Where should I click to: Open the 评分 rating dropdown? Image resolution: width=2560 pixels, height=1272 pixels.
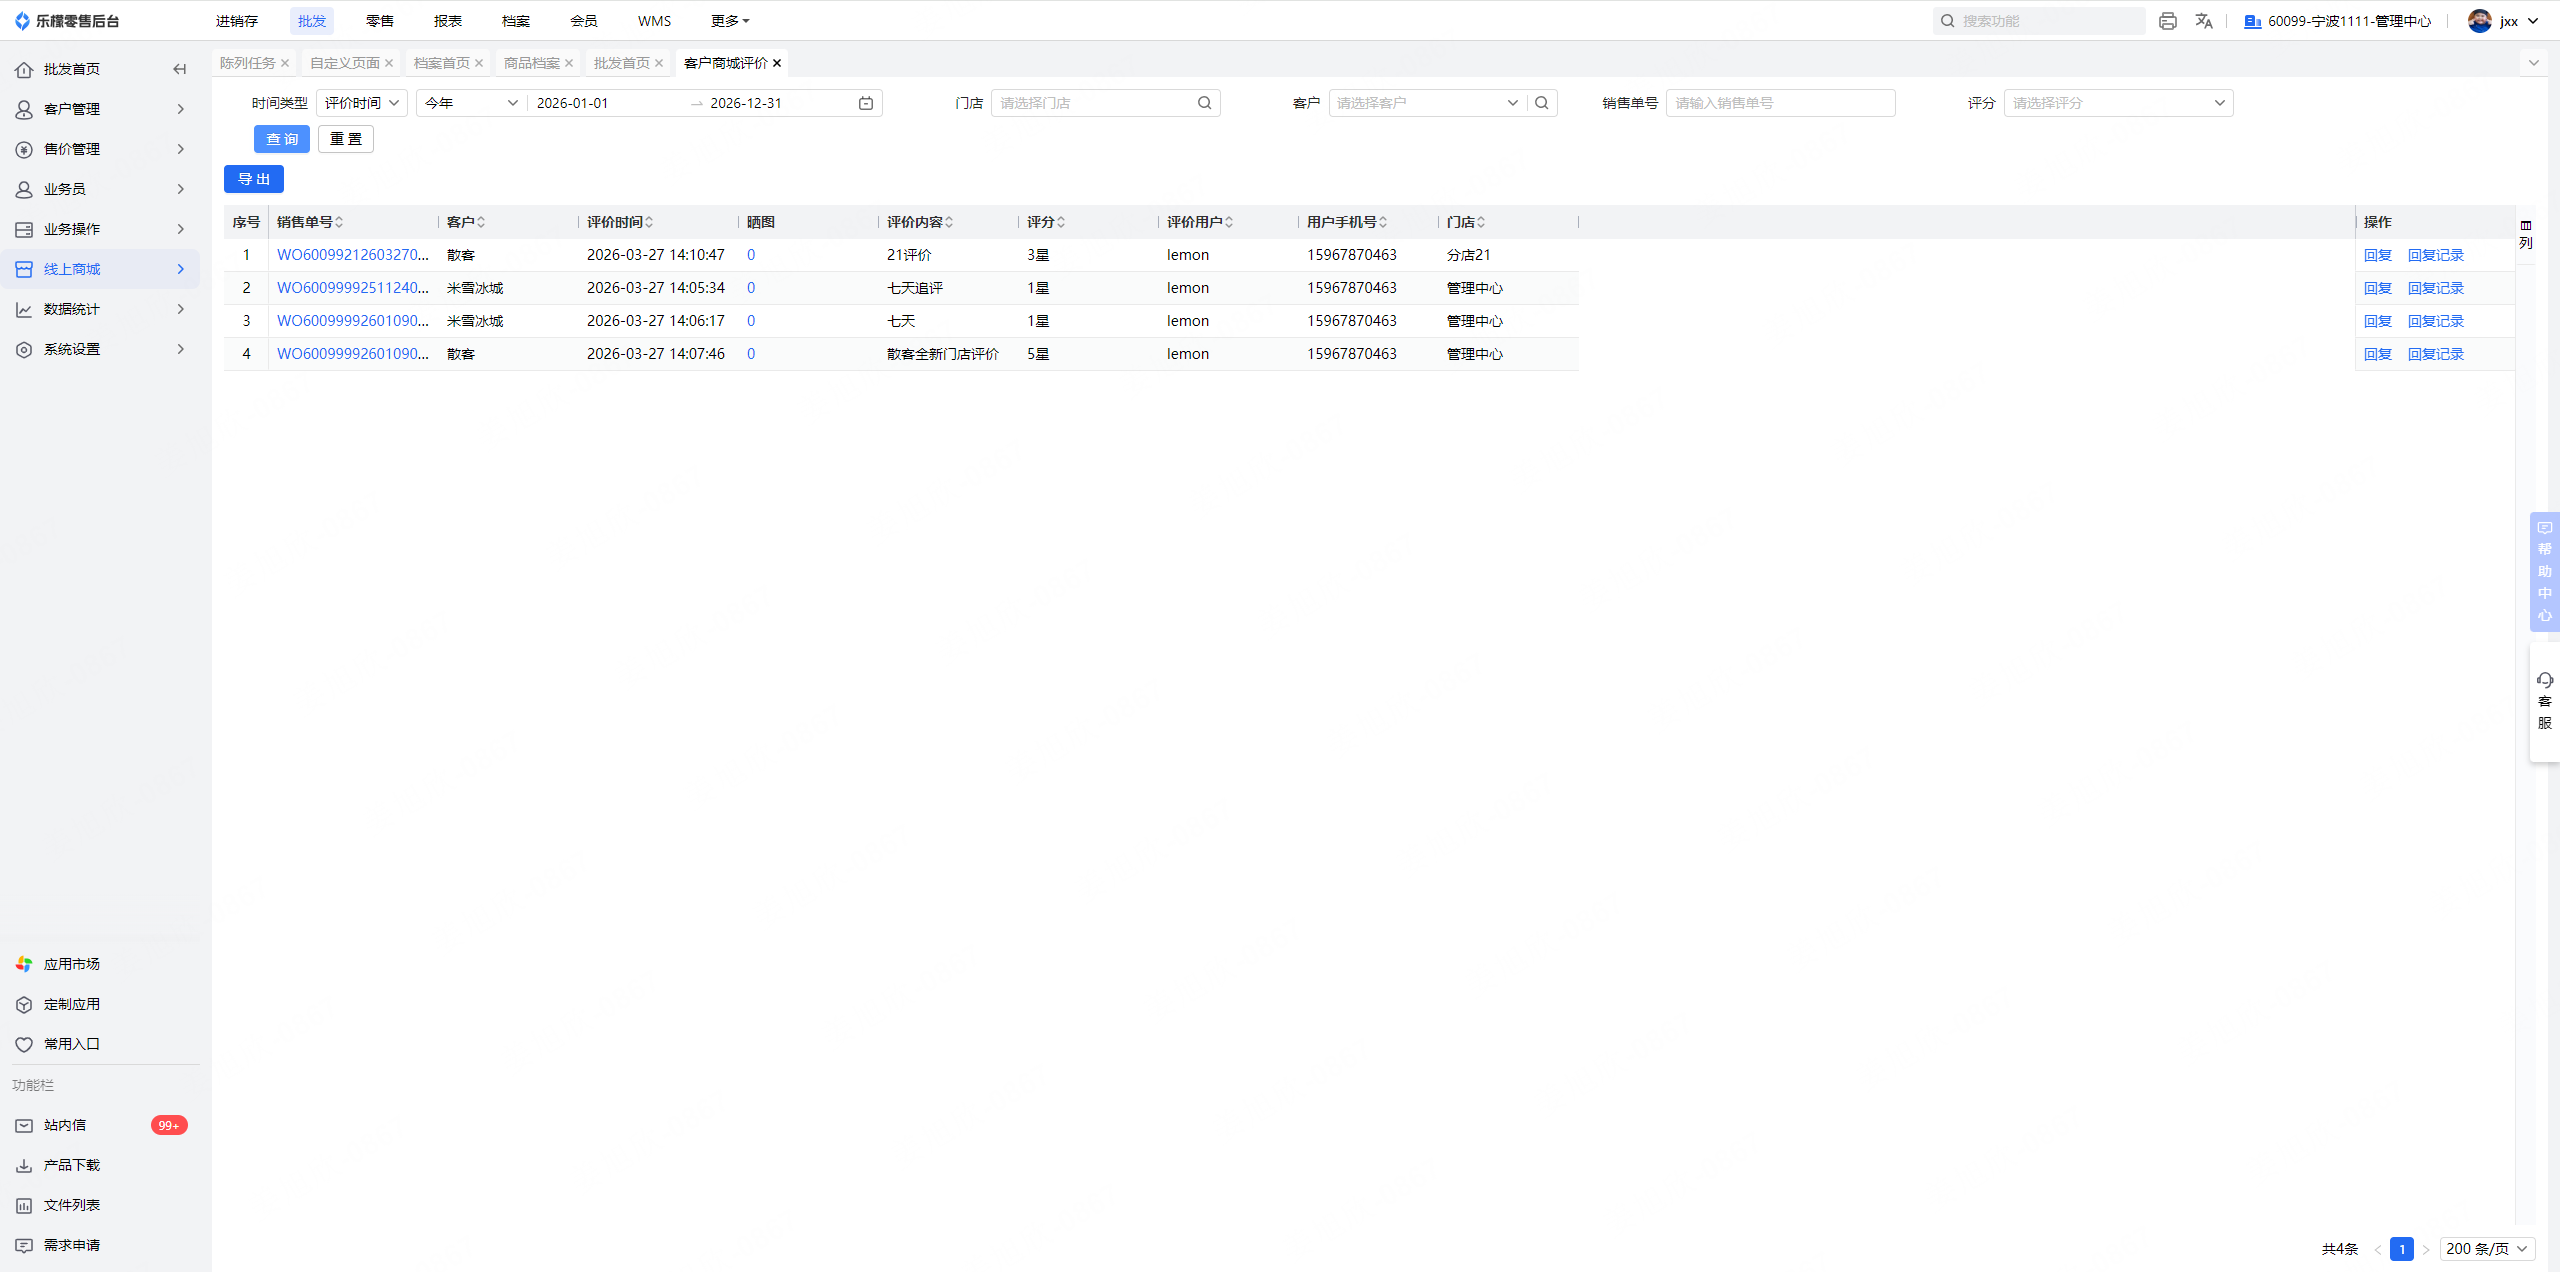(x=2118, y=103)
